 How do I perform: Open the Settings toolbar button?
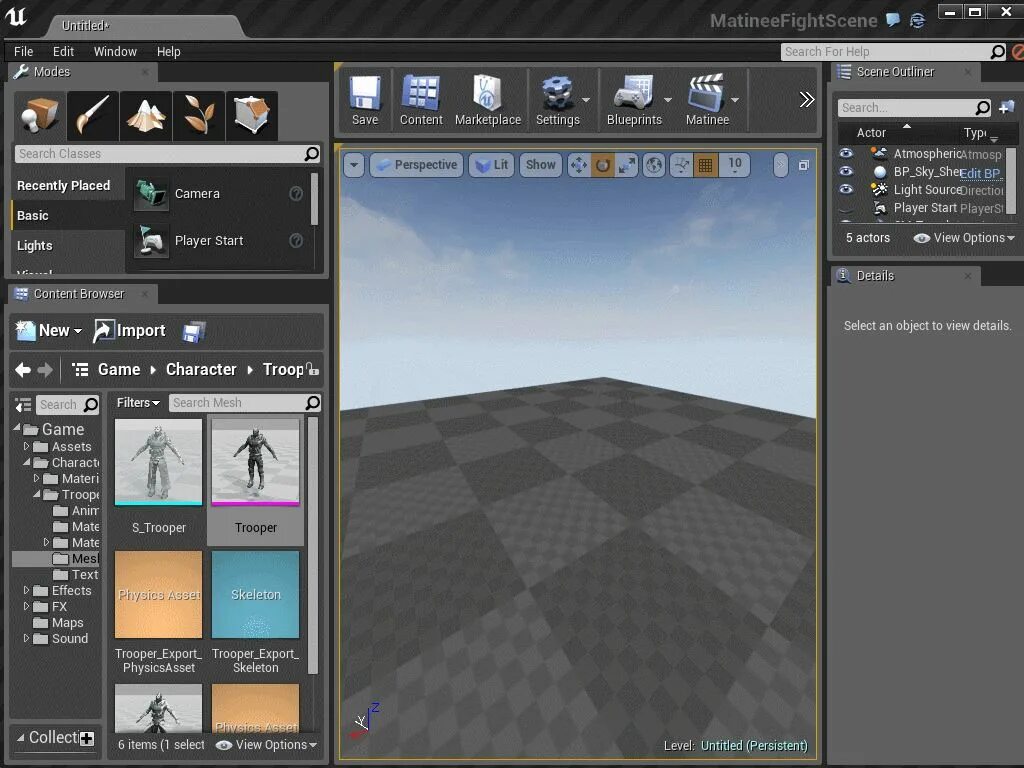click(x=557, y=100)
